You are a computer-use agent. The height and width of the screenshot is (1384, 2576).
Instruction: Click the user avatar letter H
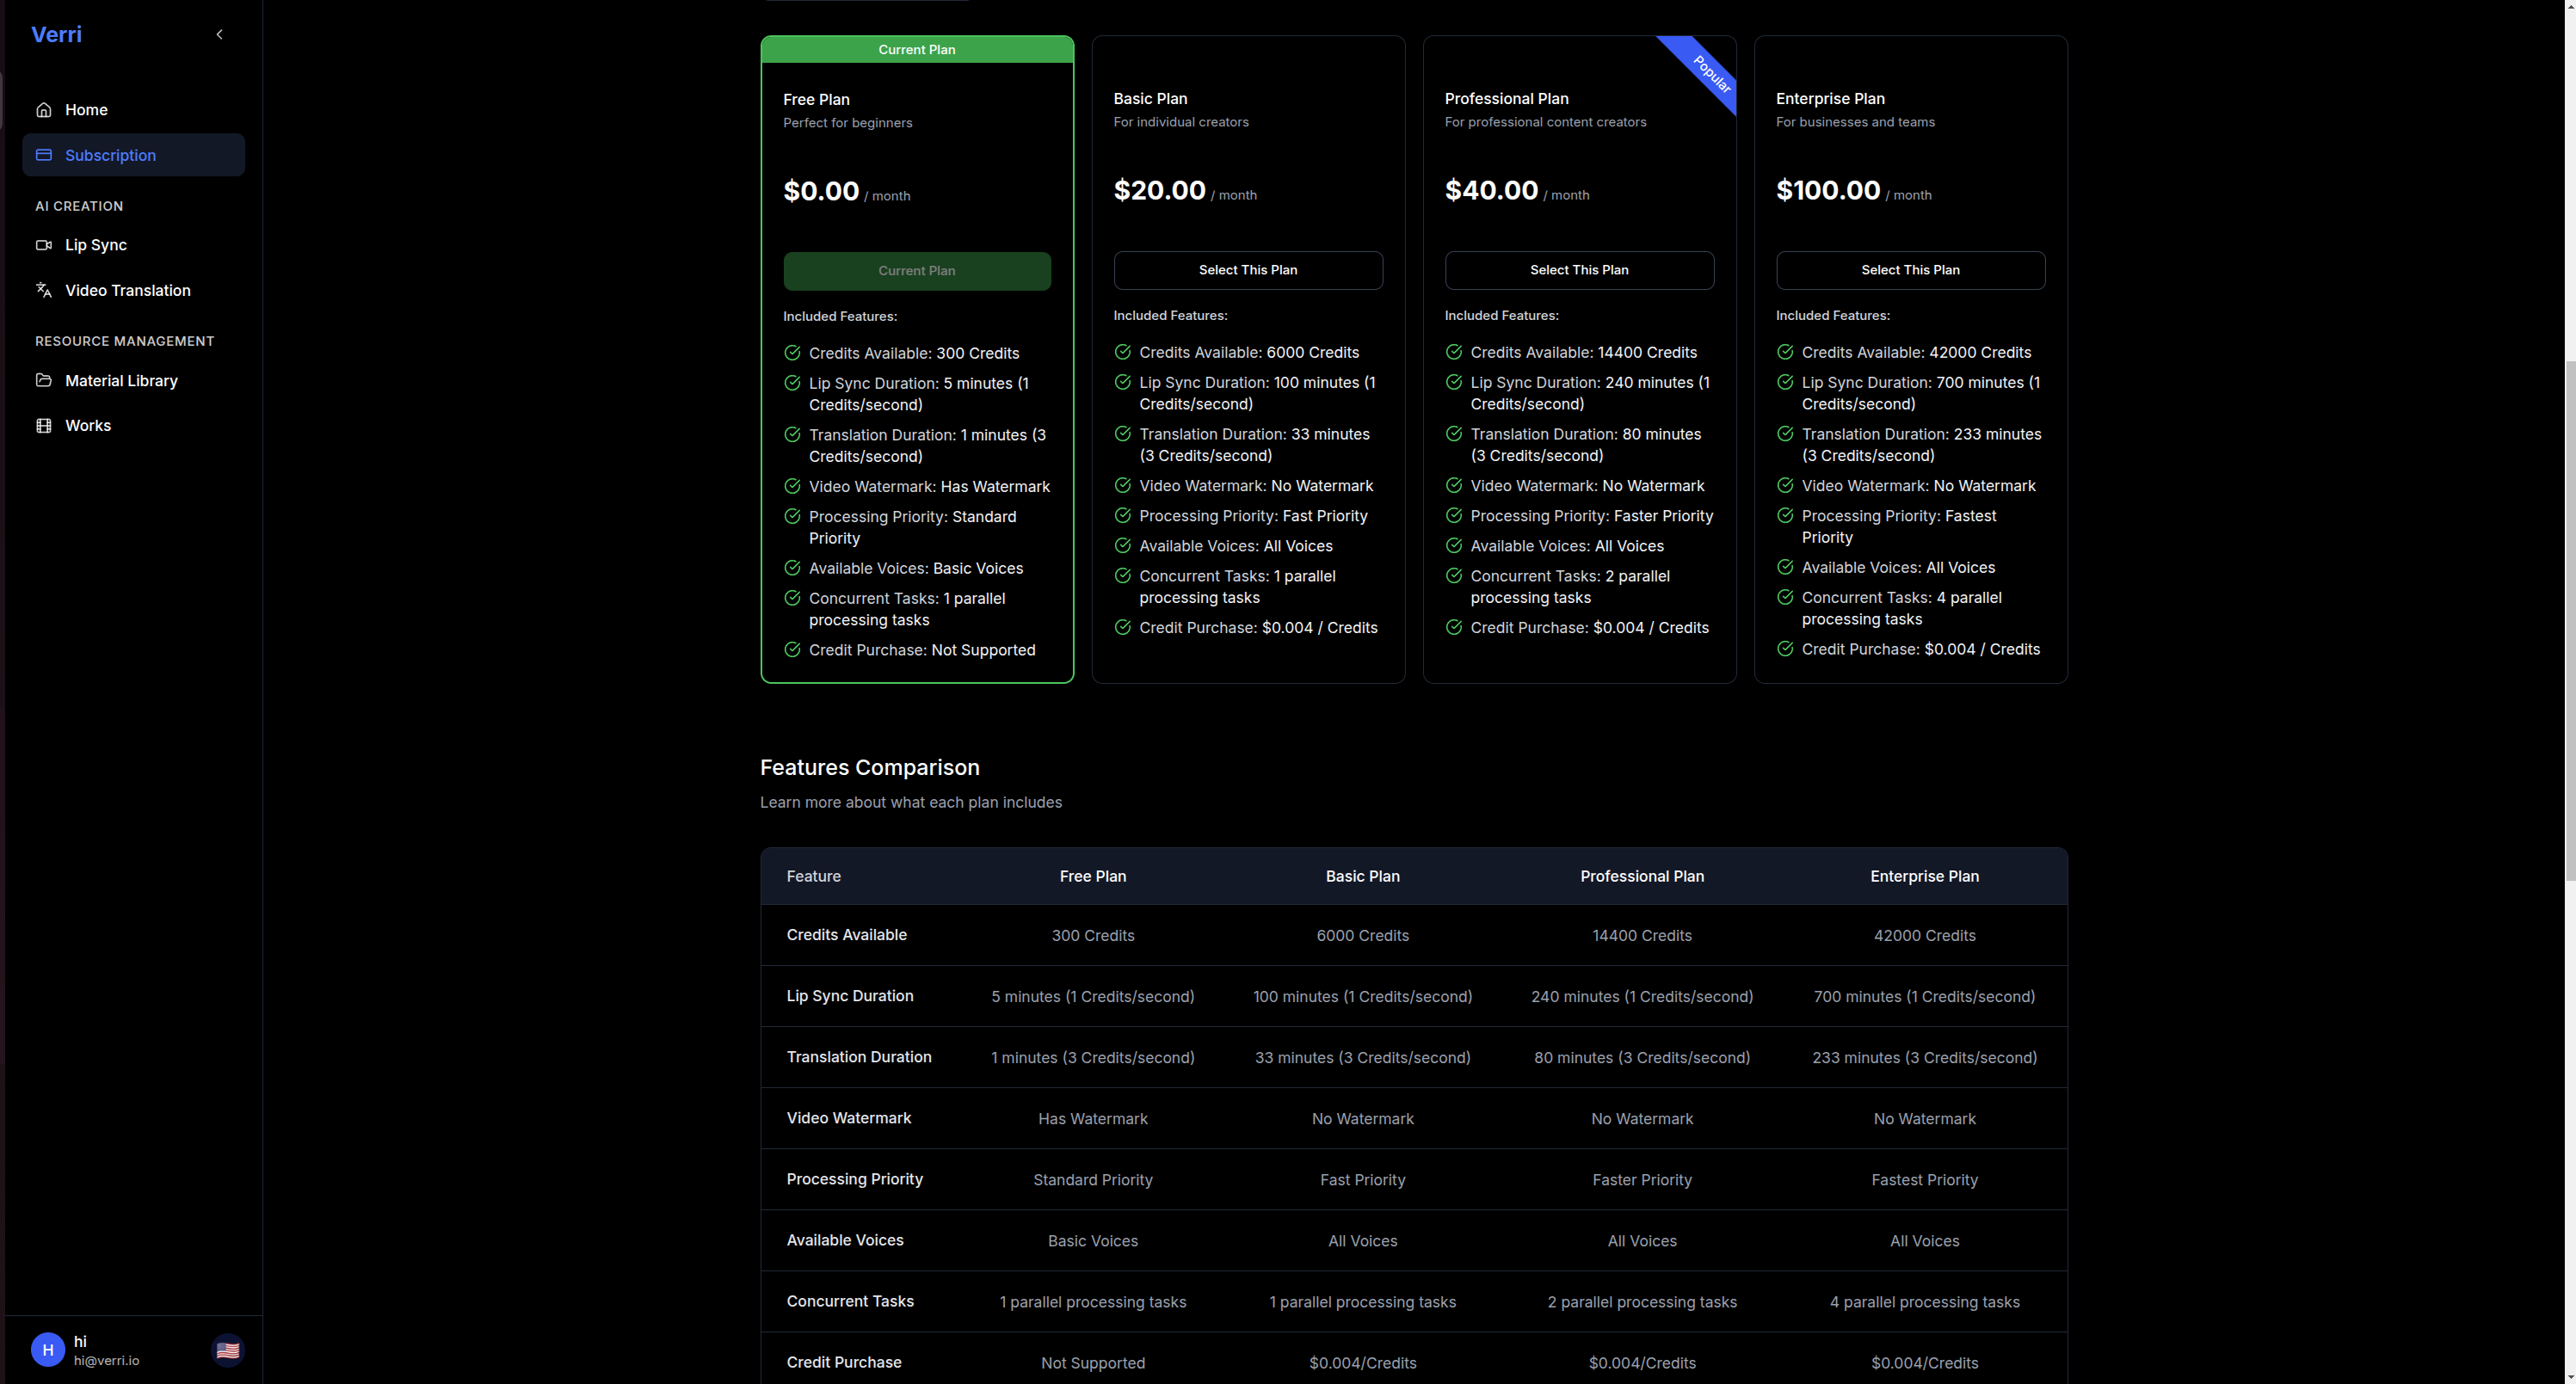(47, 1350)
